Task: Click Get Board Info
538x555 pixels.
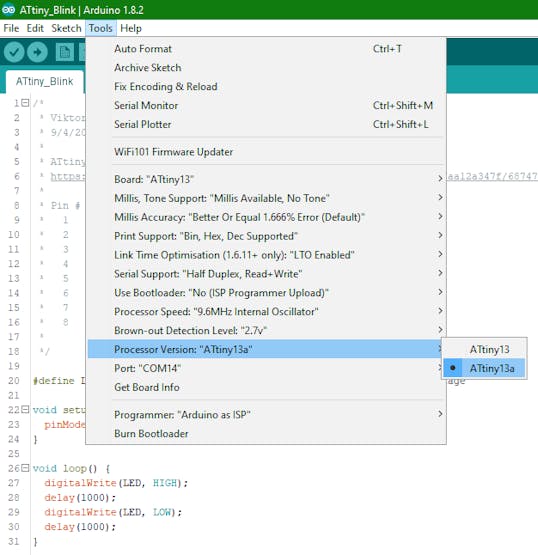Action: click(x=267, y=387)
